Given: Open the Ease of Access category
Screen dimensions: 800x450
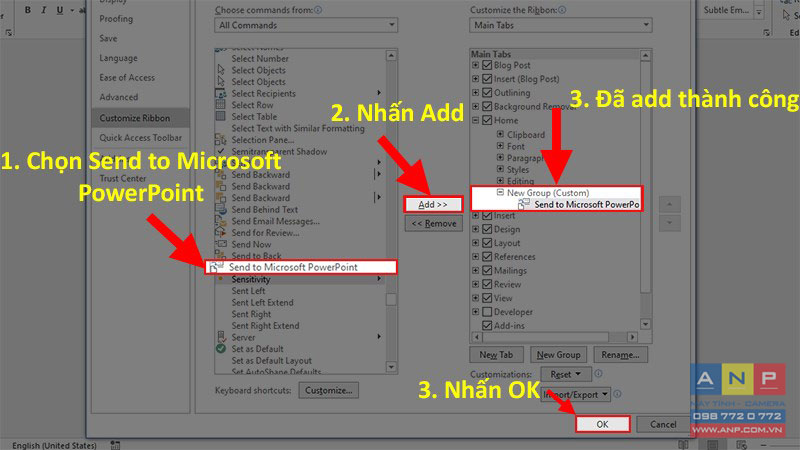Looking at the screenshot, I should click(127, 78).
